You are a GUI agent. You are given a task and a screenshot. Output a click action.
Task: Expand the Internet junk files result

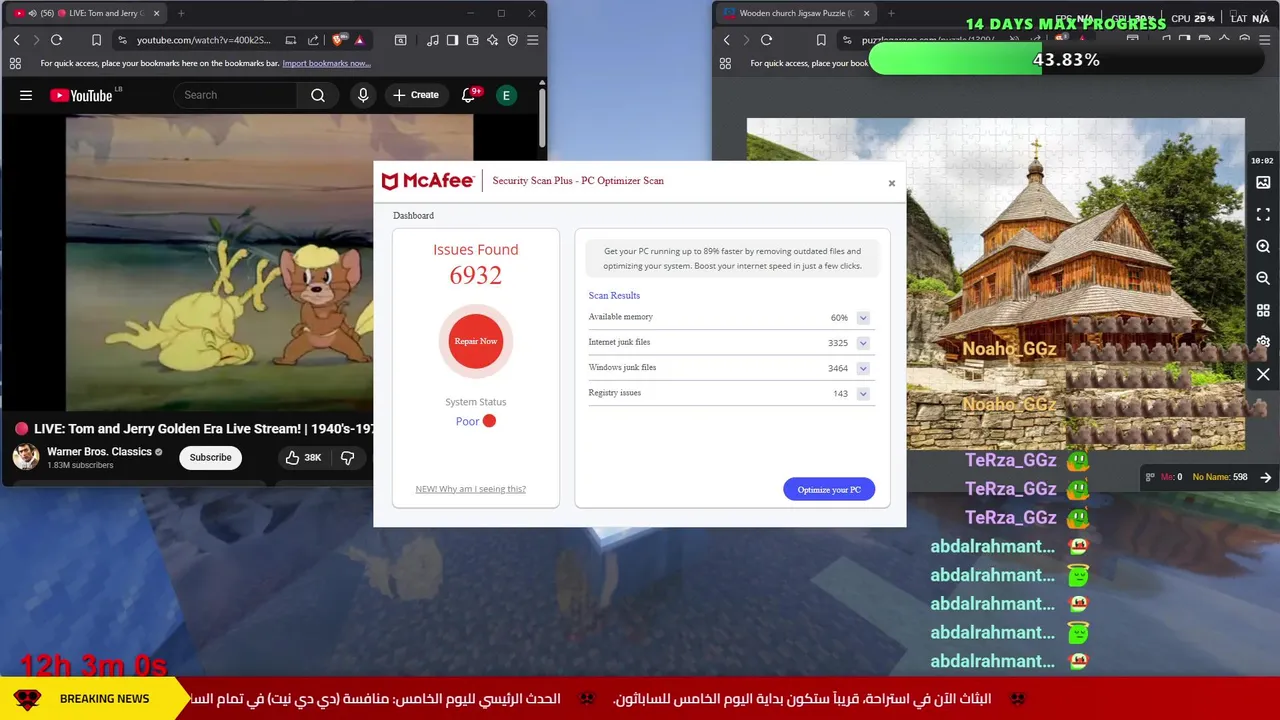pyautogui.click(x=863, y=343)
